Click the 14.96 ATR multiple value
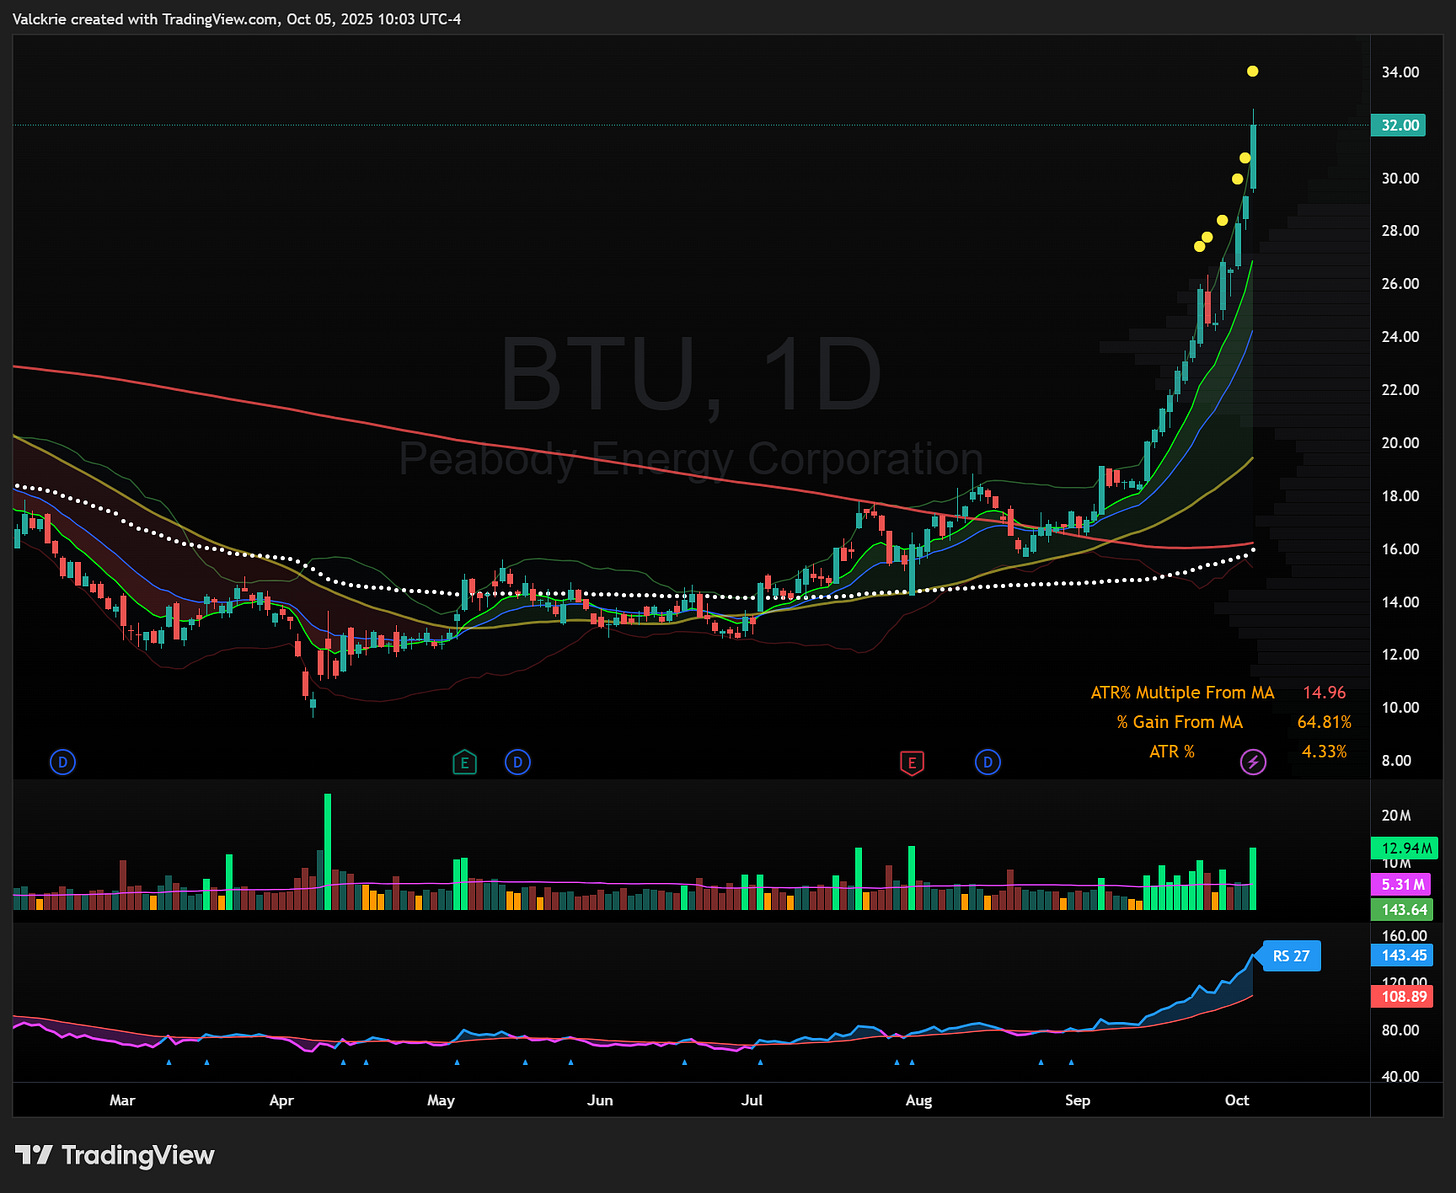Viewport: 1456px width, 1193px height. (x=1324, y=692)
